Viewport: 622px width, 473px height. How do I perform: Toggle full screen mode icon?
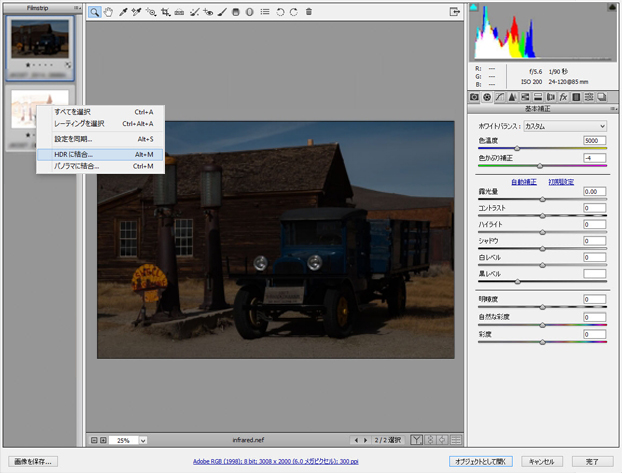coord(455,12)
